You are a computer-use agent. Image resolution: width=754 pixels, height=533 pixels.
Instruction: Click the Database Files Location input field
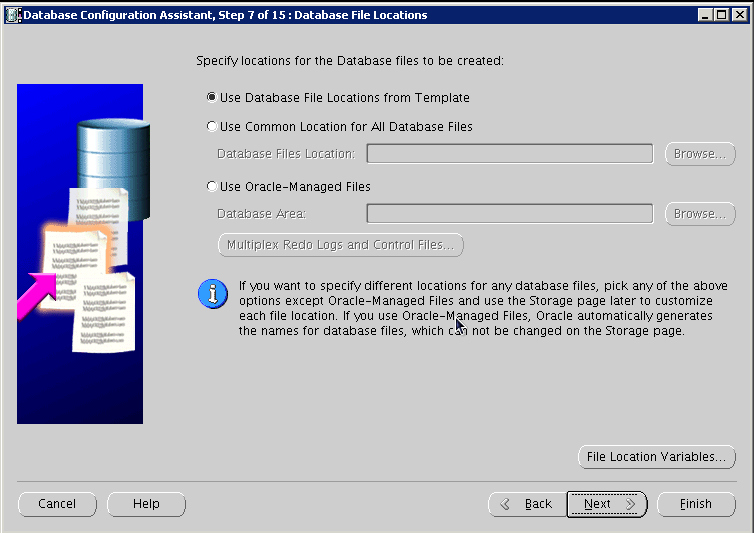(510, 153)
